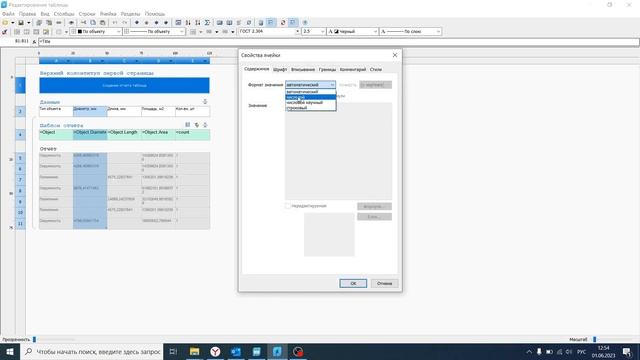
Task: Click the refresh icon in the top toolbar
Action: [282, 23]
